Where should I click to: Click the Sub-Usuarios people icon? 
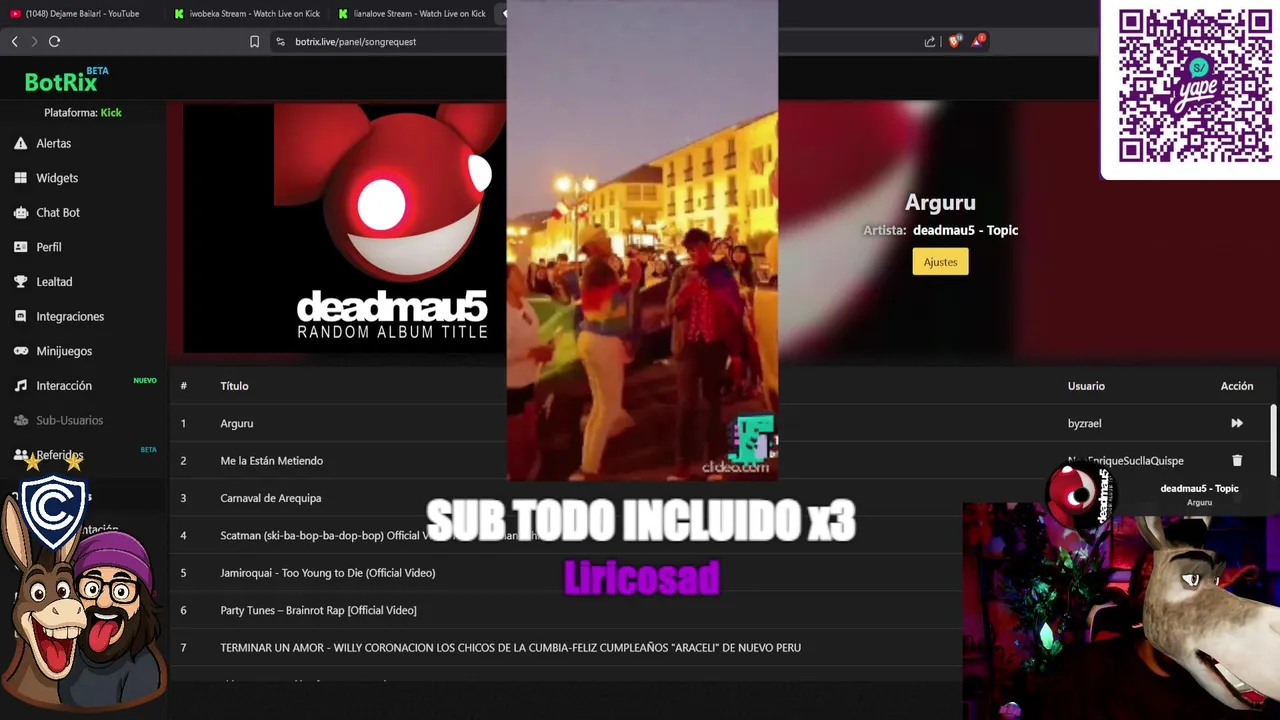20,420
